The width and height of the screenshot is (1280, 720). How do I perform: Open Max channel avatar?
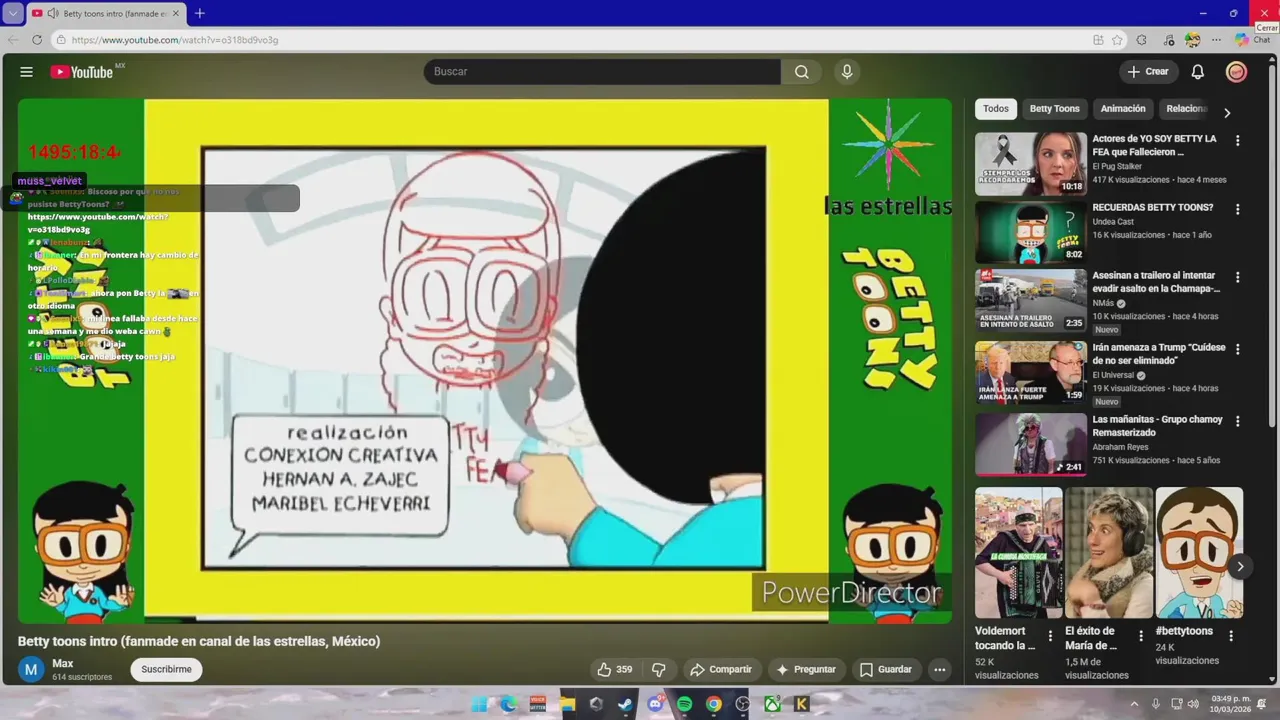(x=31, y=670)
